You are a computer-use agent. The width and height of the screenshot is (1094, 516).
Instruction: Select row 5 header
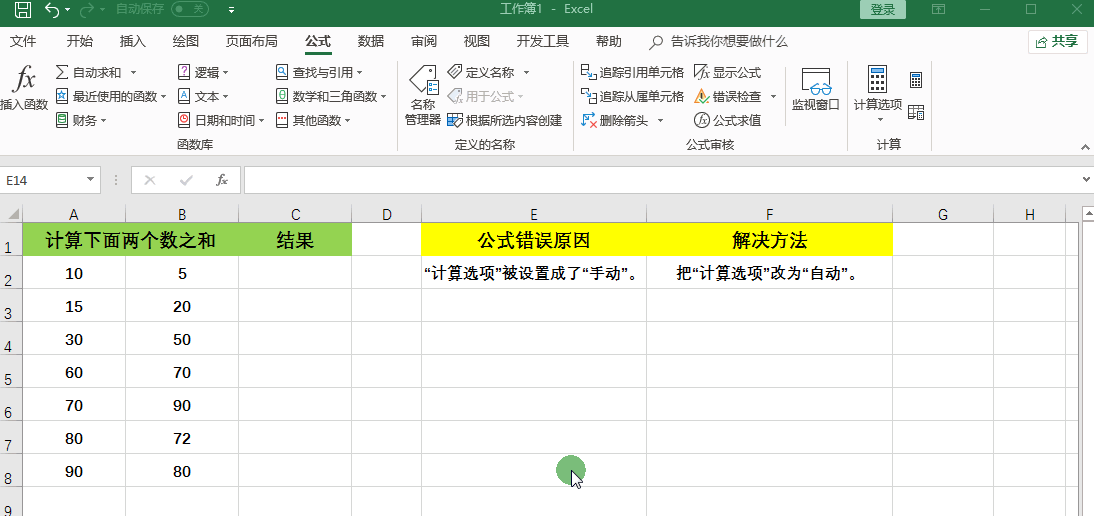10,372
